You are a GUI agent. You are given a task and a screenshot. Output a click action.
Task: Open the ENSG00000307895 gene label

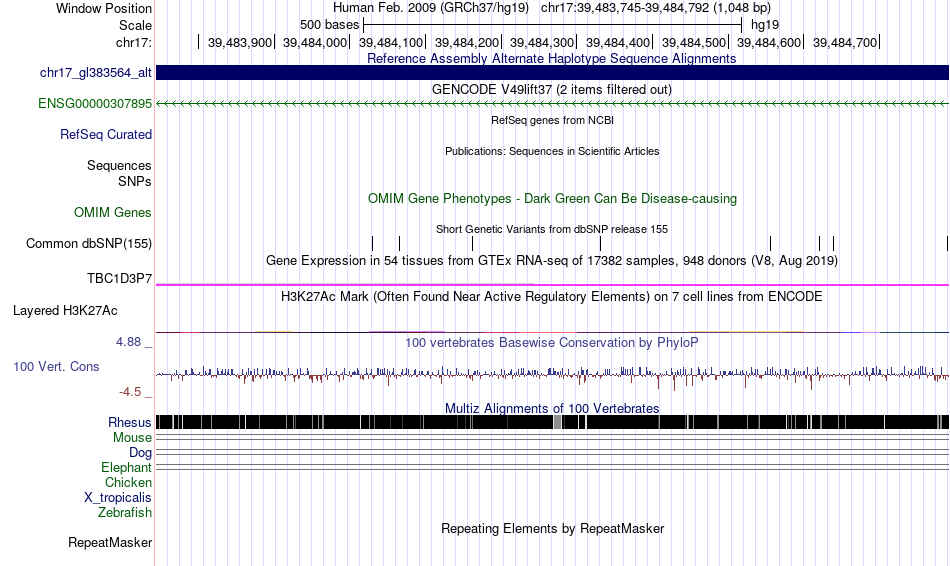(x=95, y=104)
